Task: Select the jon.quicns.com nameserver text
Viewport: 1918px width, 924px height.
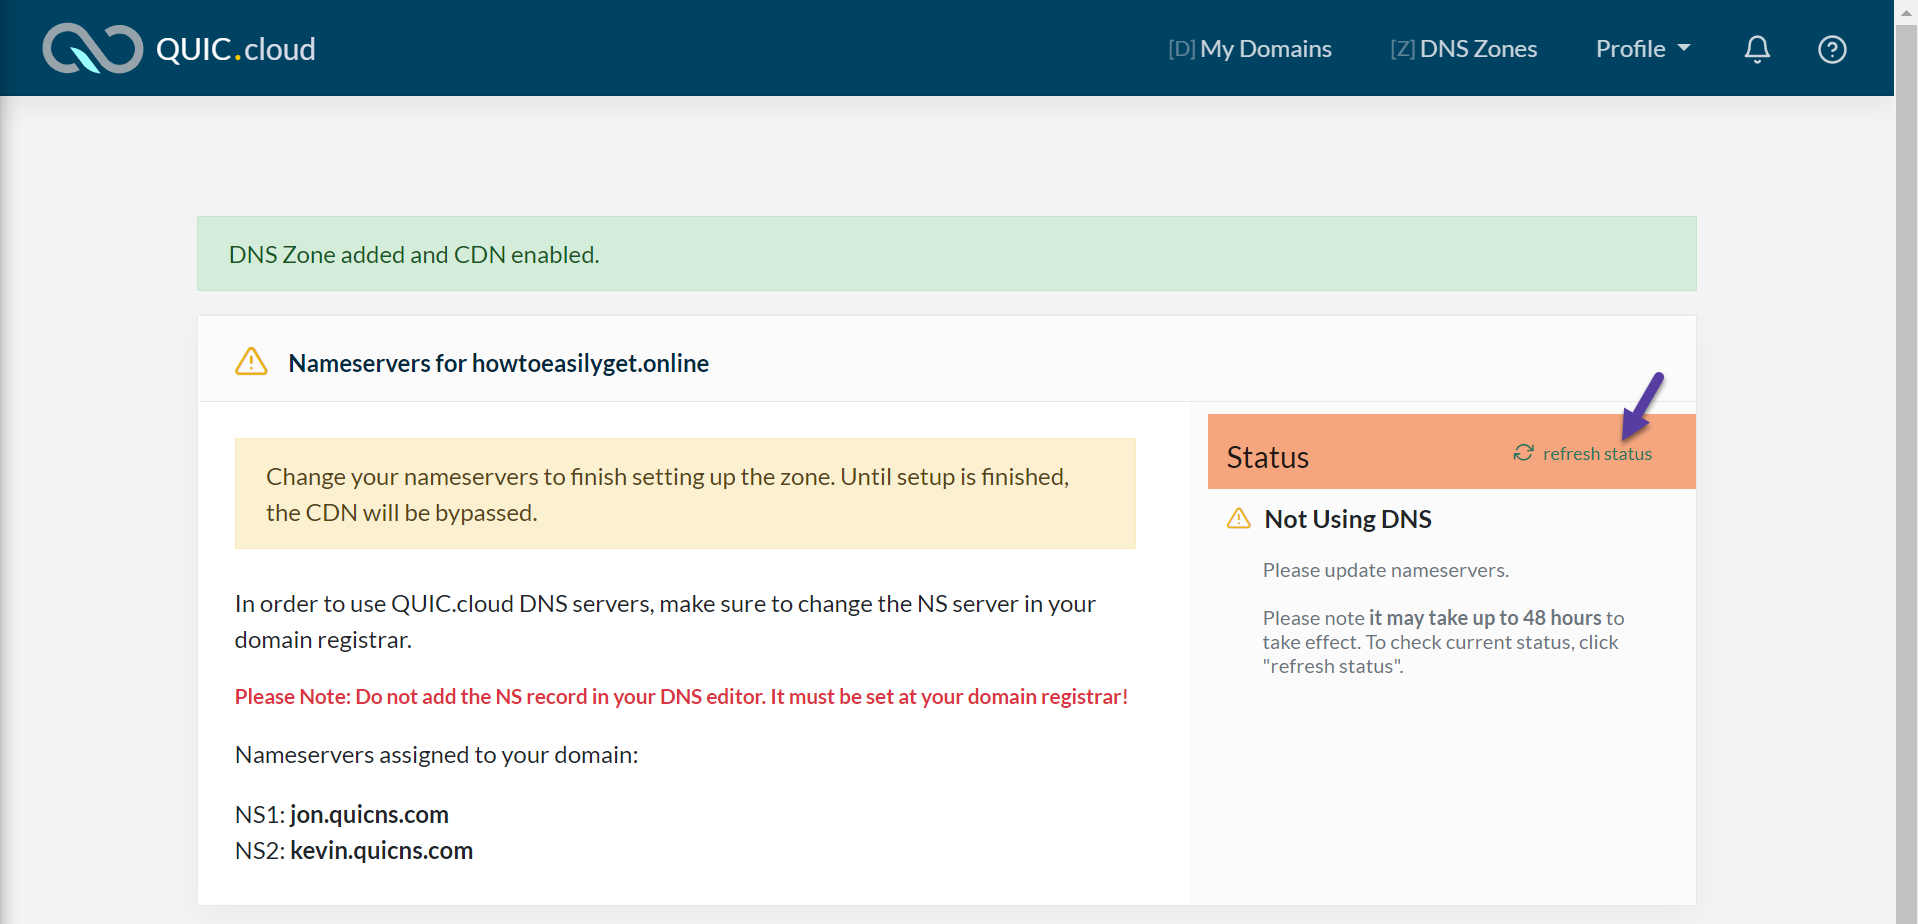Action: 369,814
